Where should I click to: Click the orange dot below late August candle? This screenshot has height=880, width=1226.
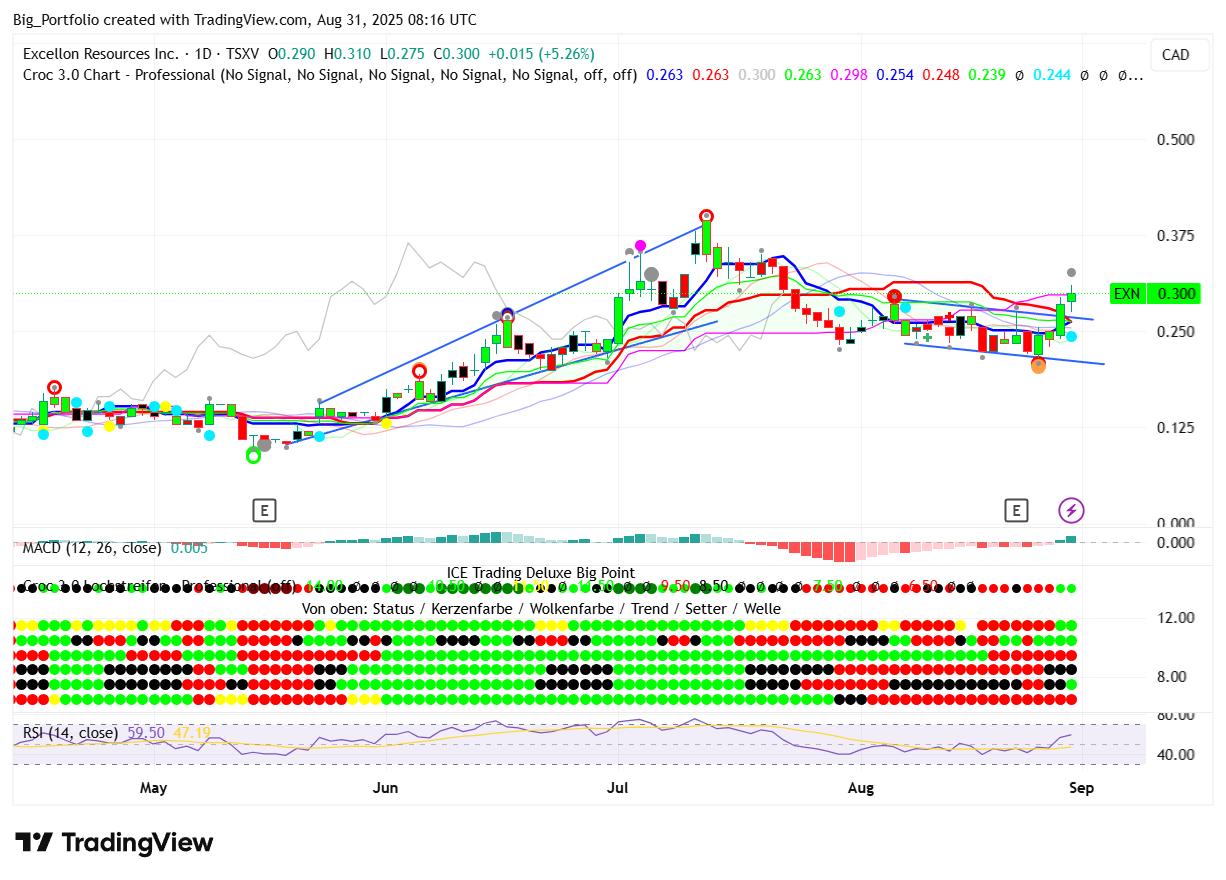point(1038,366)
